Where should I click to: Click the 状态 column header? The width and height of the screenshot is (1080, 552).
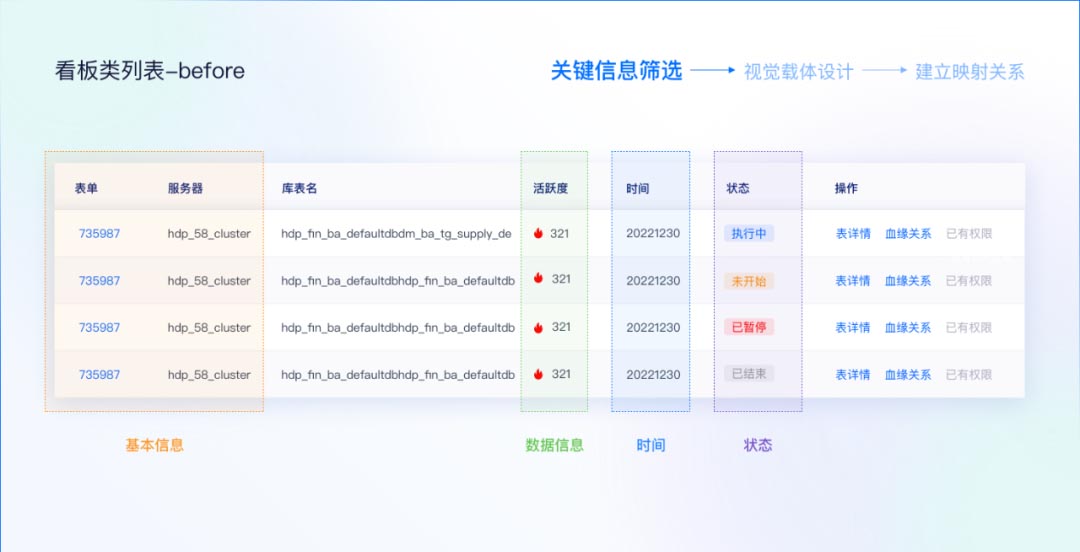(x=738, y=188)
